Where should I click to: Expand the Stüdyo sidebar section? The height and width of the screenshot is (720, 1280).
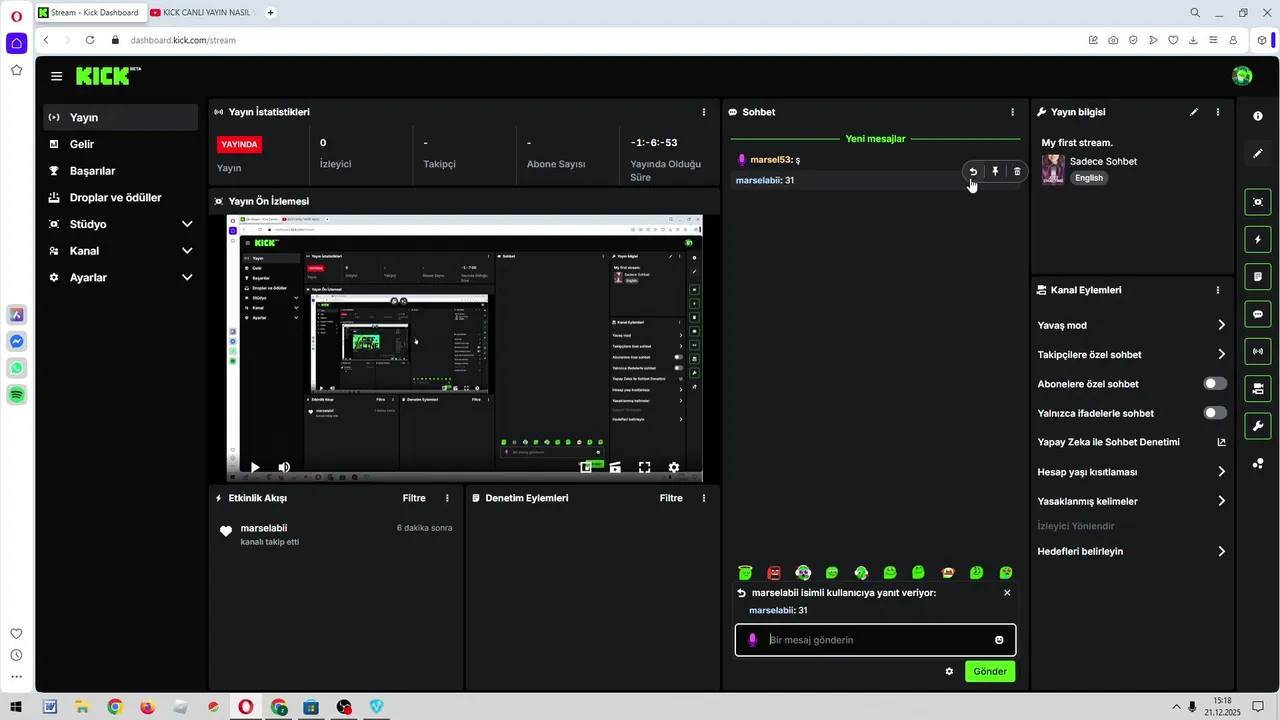point(120,224)
